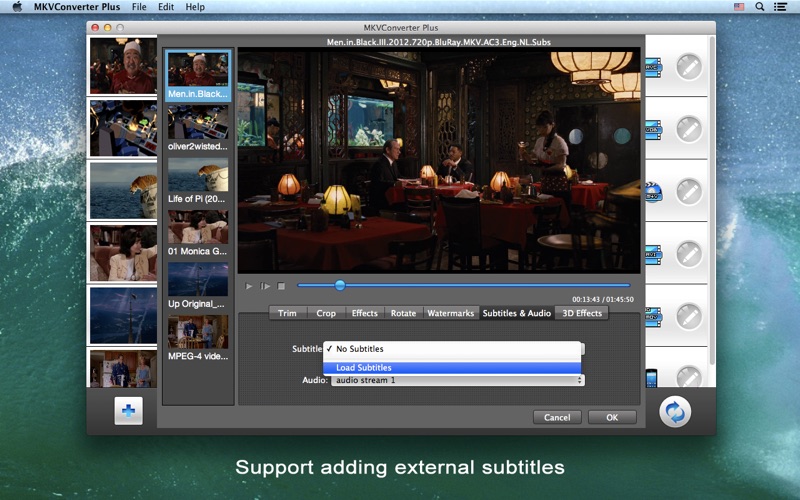This screenshot has width=800, height=500.
Task: Click the second row output format film icon
Action: click(x=654, y=130)
